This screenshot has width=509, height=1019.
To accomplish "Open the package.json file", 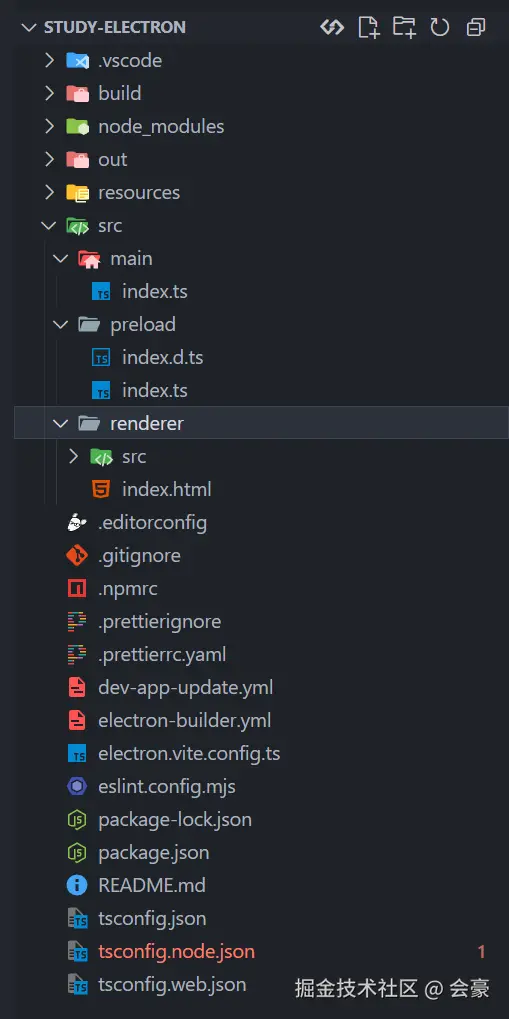I will point(153,852).
